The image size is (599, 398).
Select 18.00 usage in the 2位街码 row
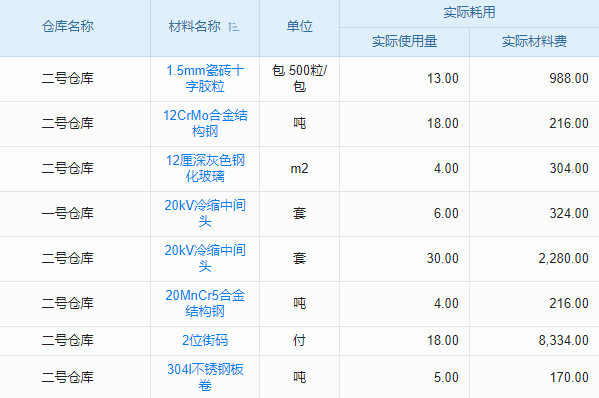[x=442, y=340]
